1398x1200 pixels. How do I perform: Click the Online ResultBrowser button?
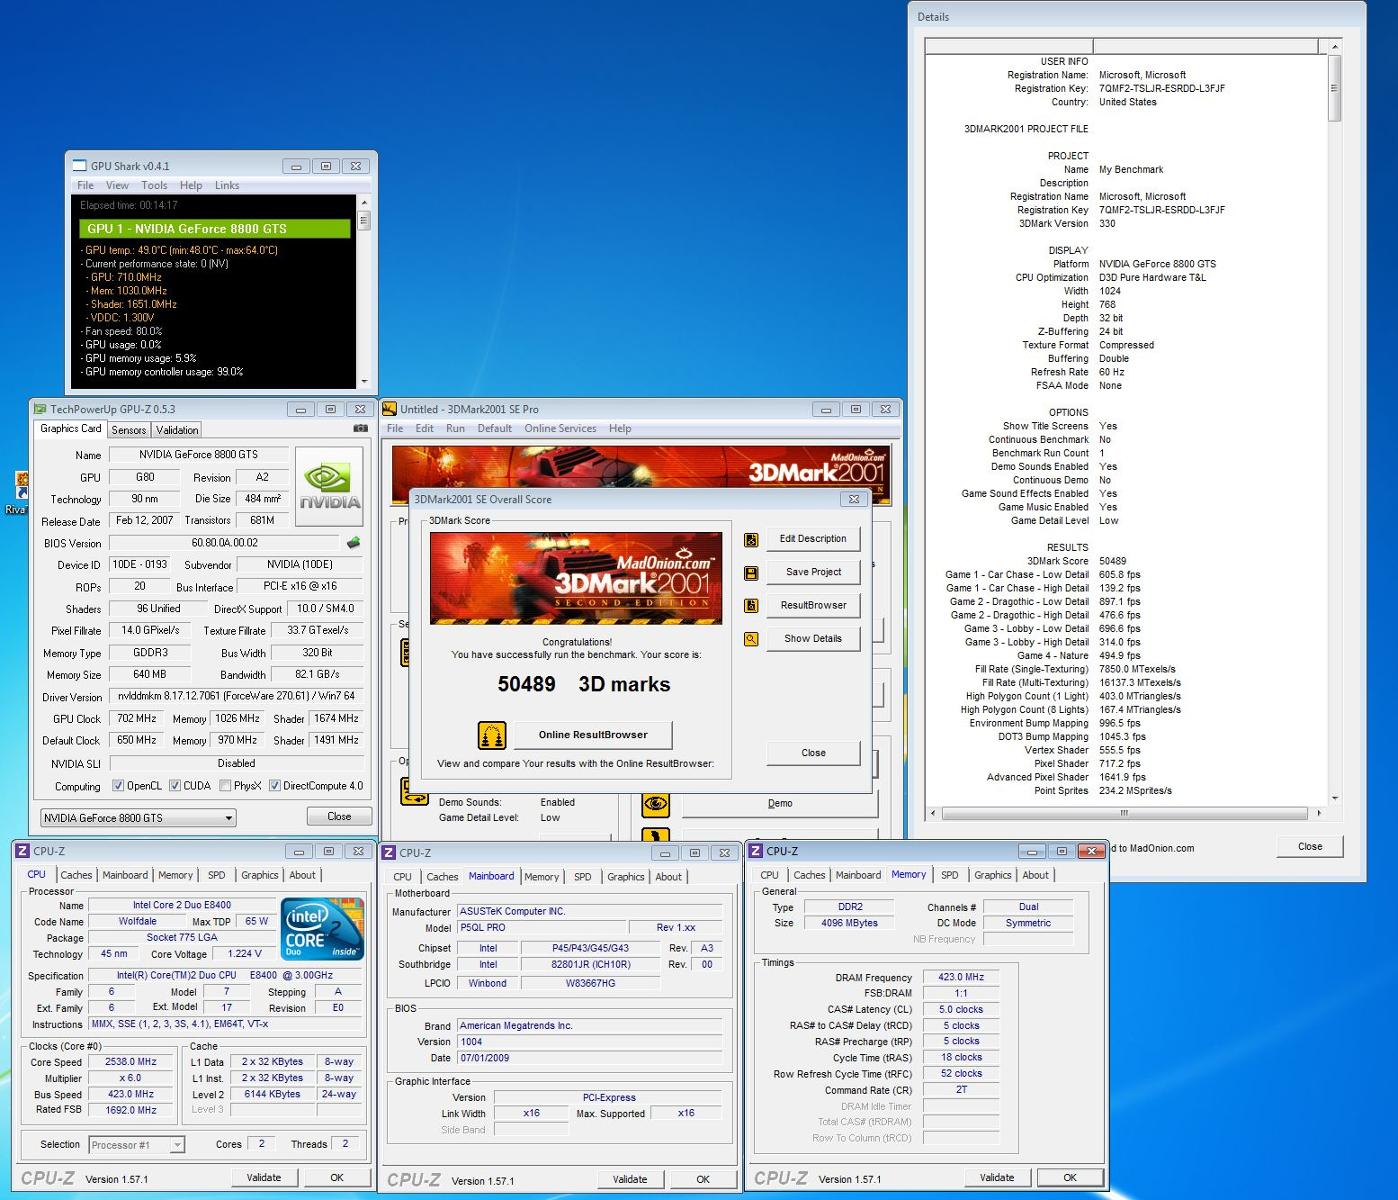coord(593,735)
